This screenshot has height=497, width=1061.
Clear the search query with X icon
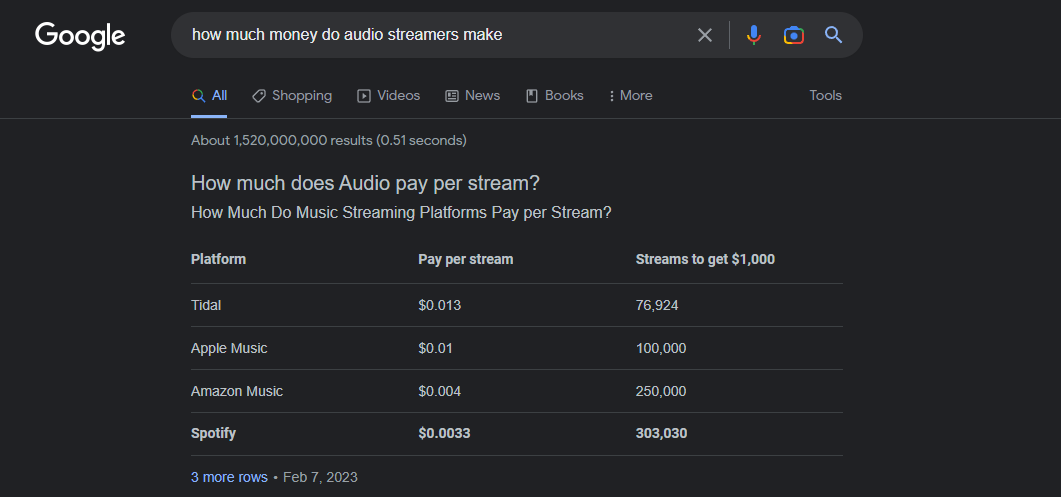705,35
